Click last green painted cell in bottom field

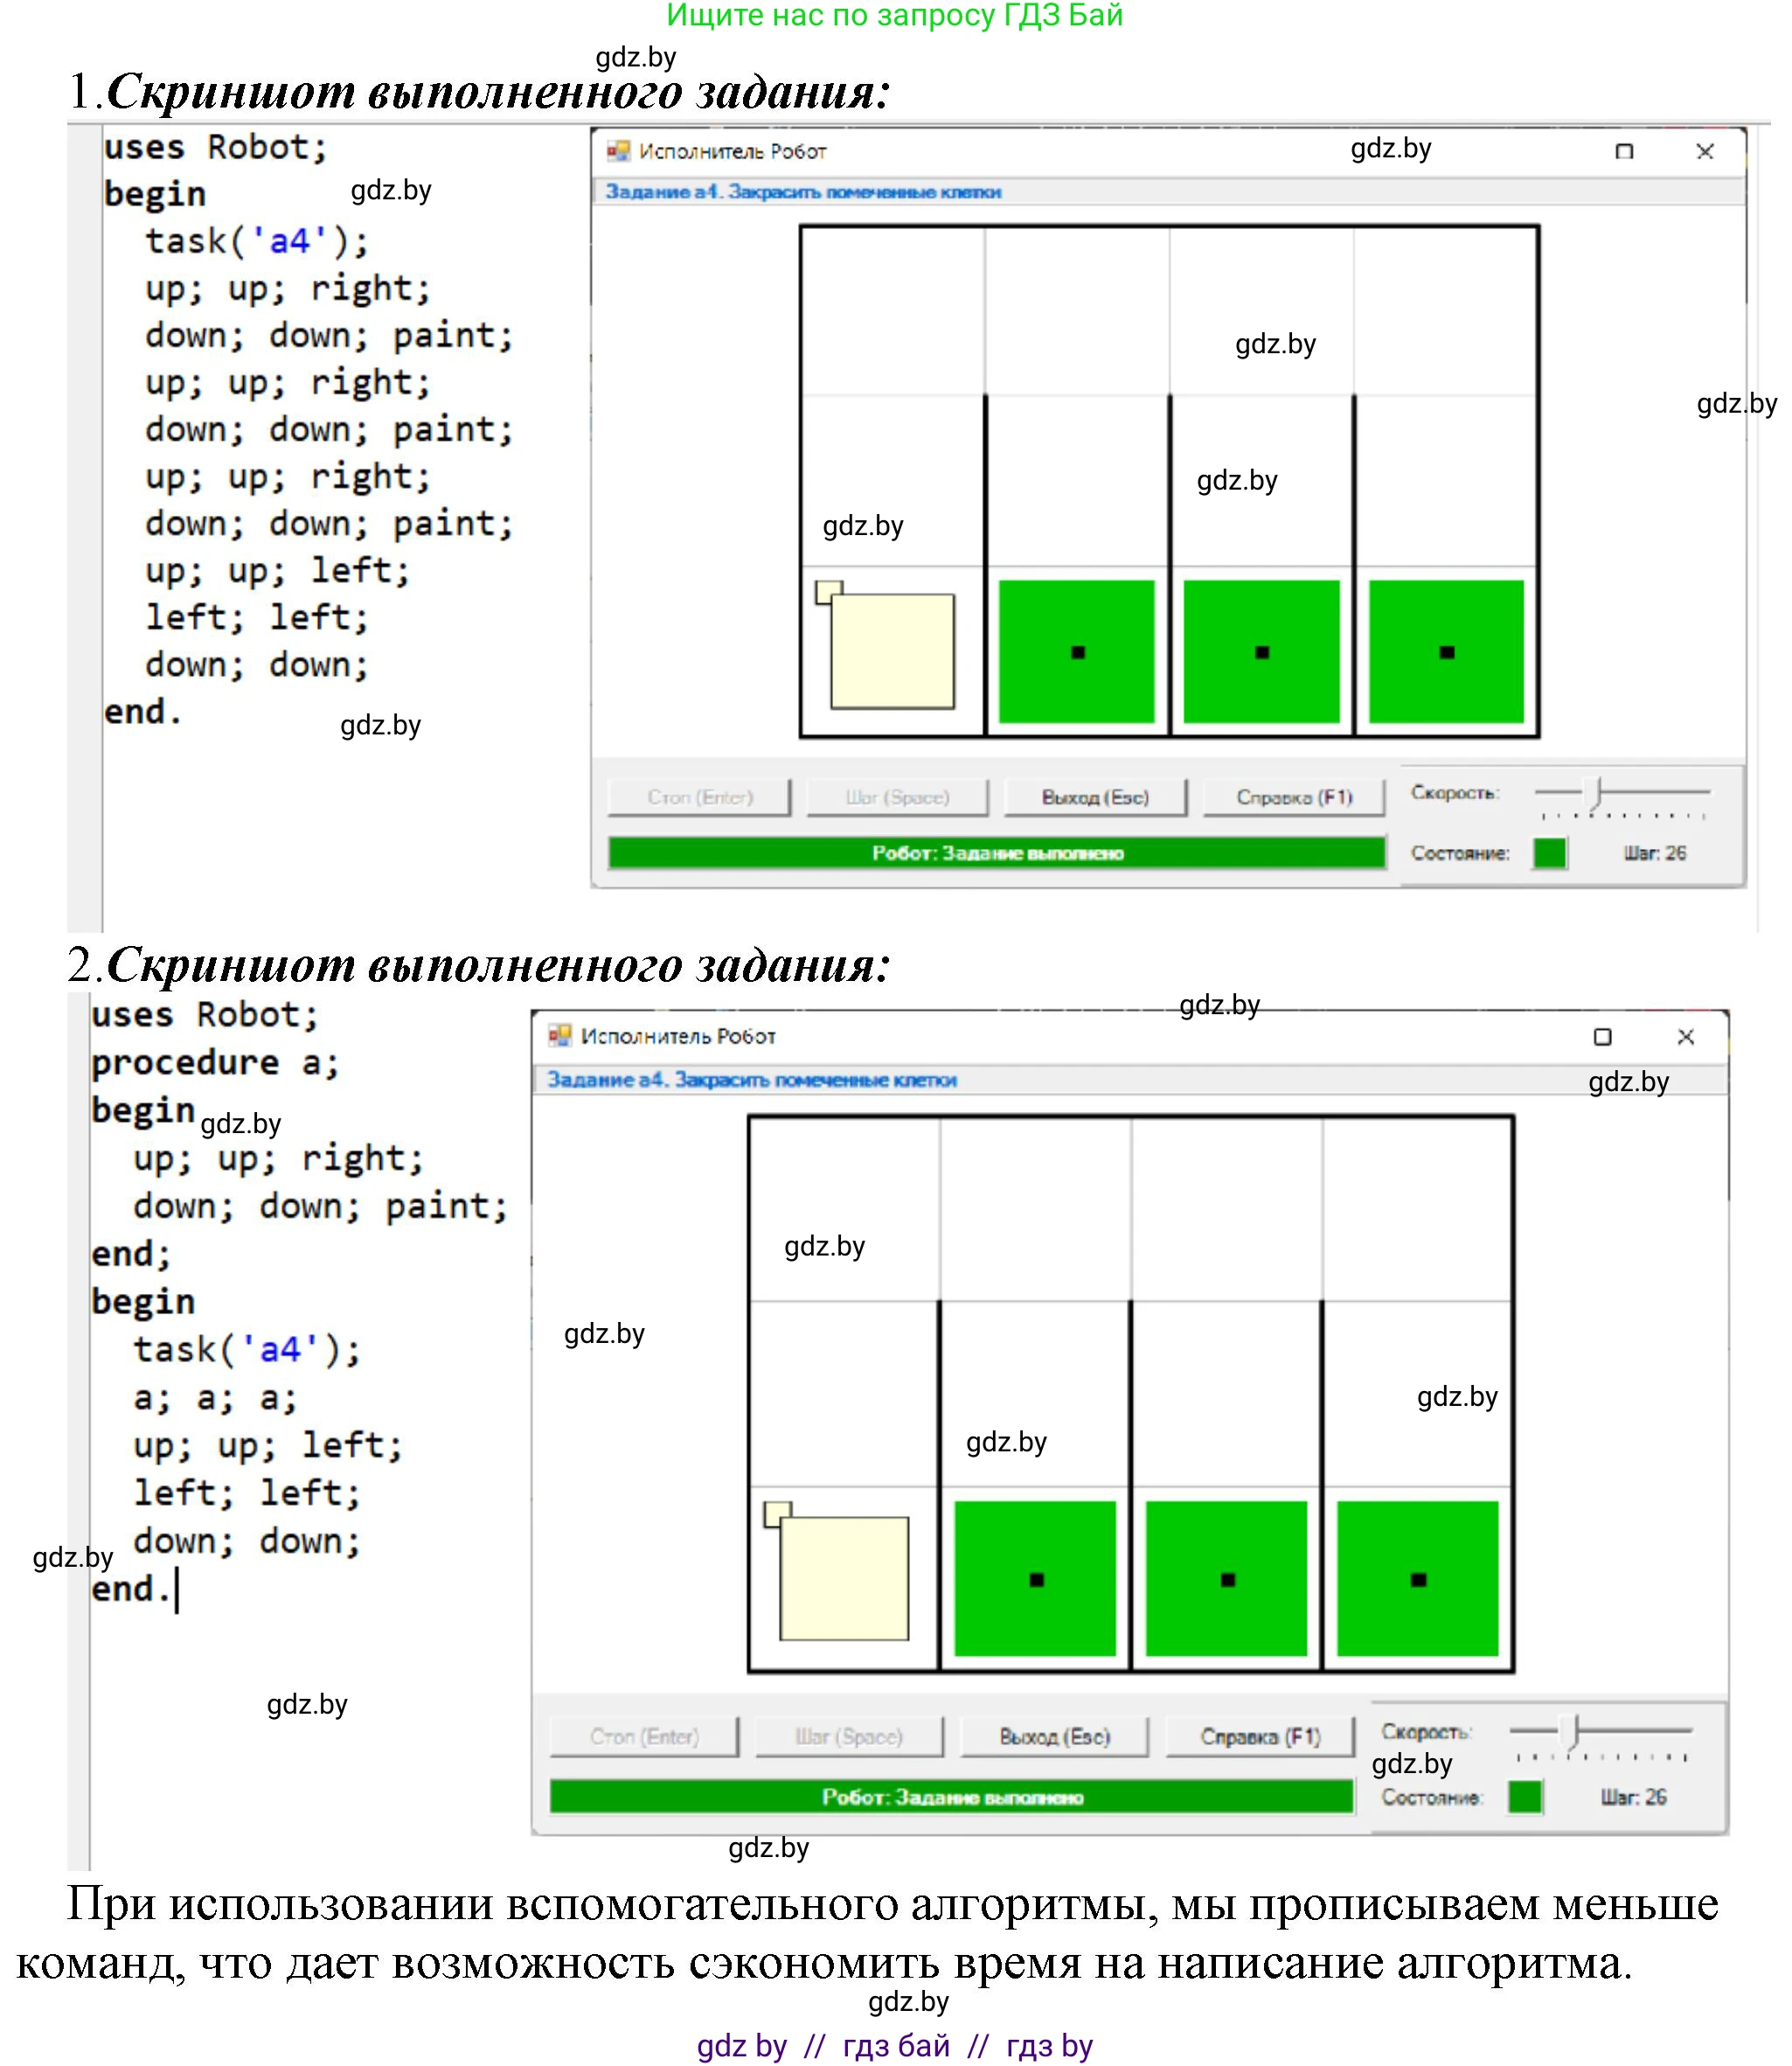point(1417,1579)
